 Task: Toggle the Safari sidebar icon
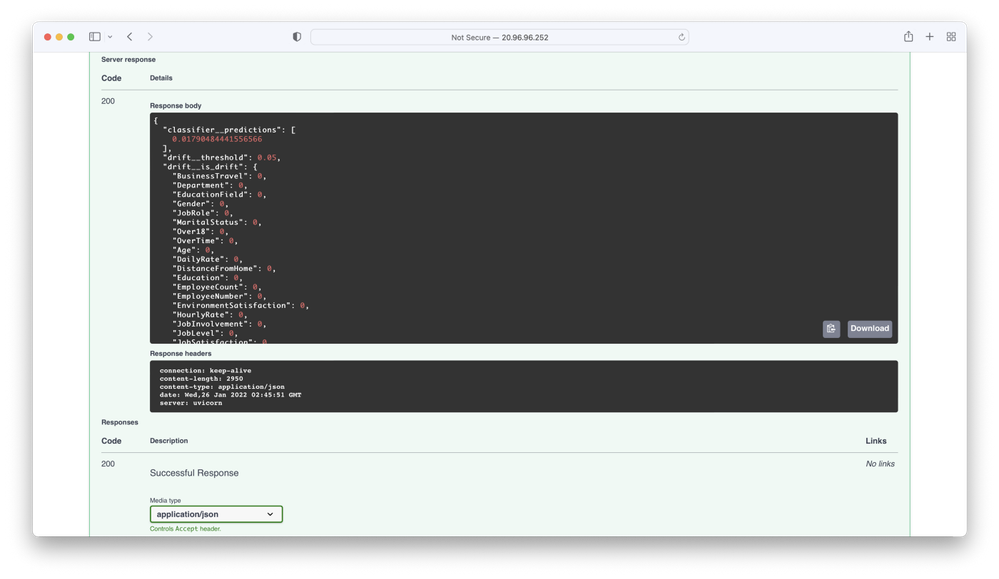coord(94,37)
